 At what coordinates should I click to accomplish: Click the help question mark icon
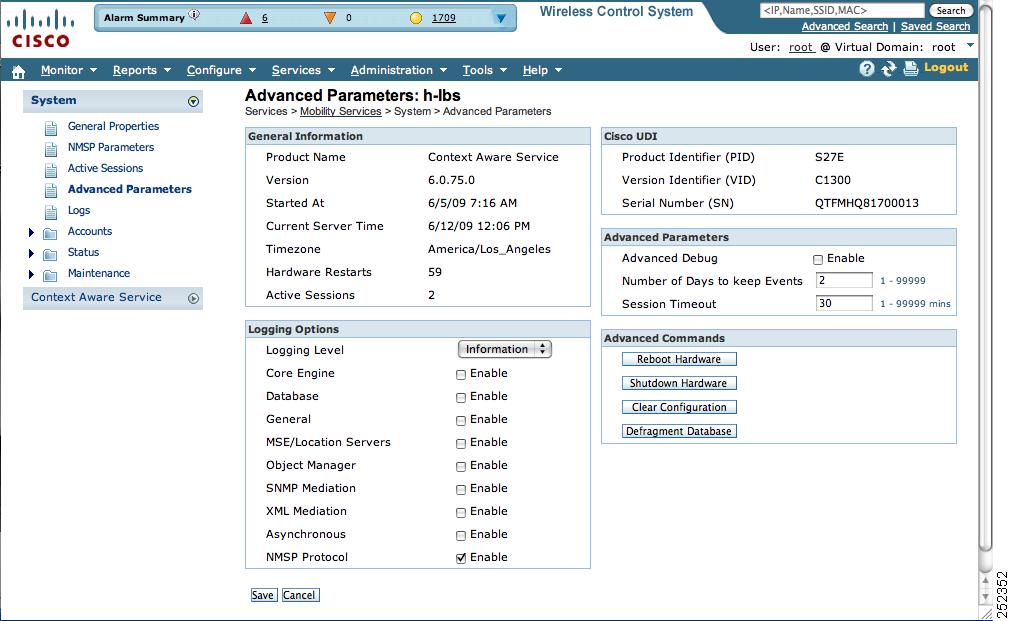click(866, 69)
